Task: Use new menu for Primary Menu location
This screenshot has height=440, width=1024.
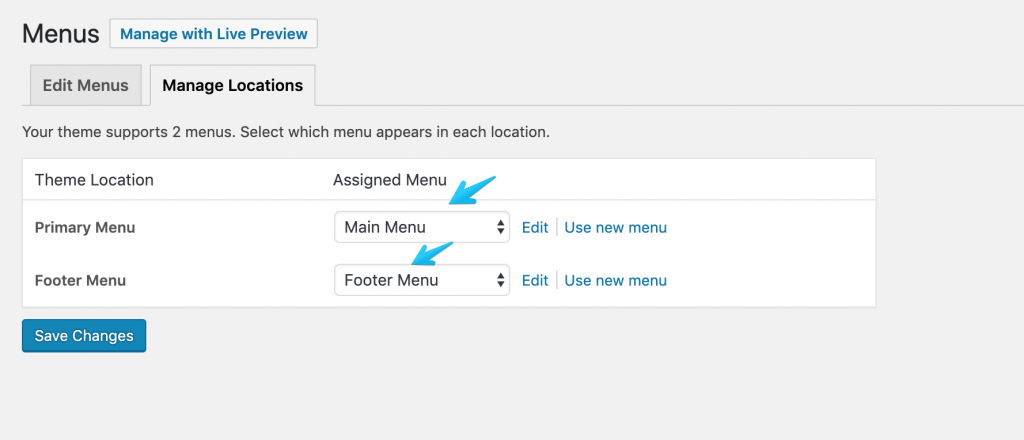Action: pos(615,227)
